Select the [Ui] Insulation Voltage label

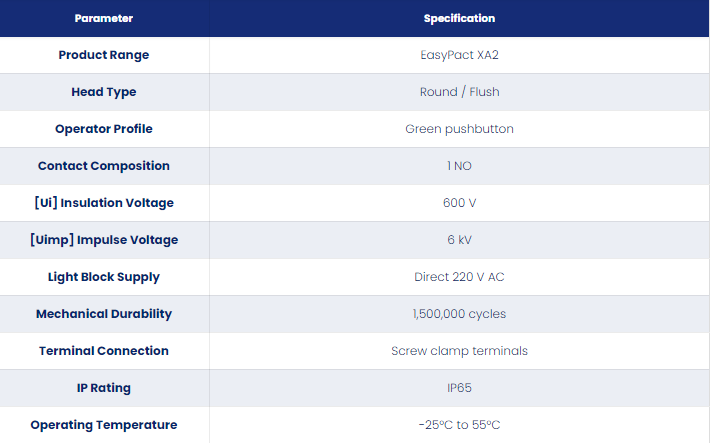[x=104, y=203]
